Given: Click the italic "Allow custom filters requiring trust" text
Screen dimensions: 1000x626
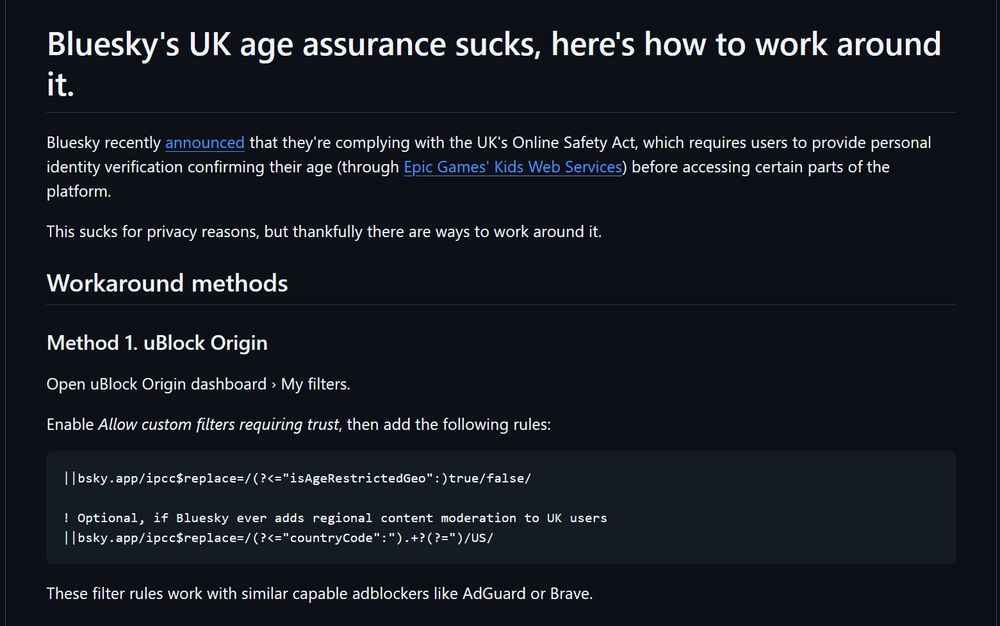Looking at the screenshot, I should coord(219,424).
